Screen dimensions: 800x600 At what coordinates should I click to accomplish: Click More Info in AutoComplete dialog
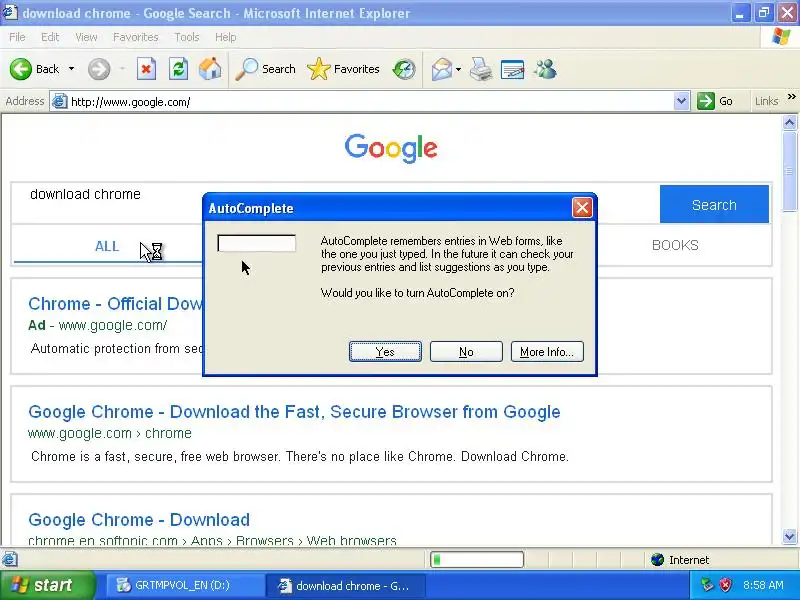pos(547,352)
